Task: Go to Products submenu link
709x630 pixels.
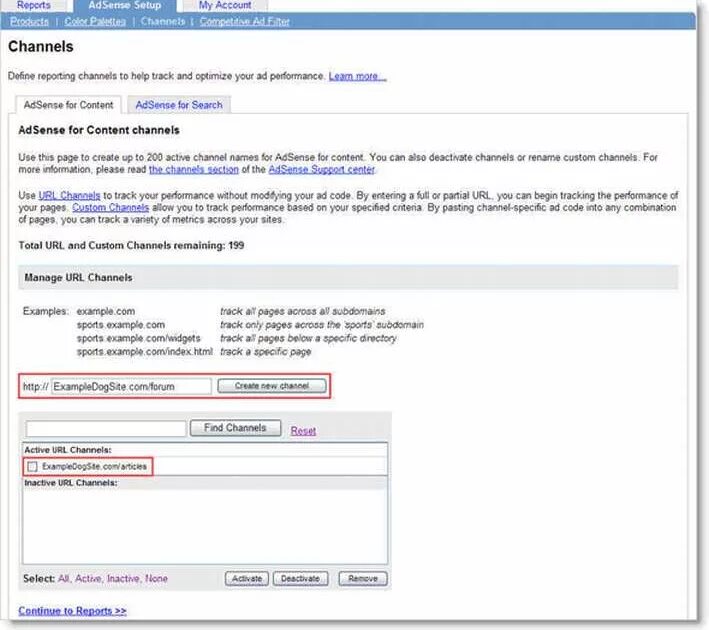Action: click(x=29, y=21)
